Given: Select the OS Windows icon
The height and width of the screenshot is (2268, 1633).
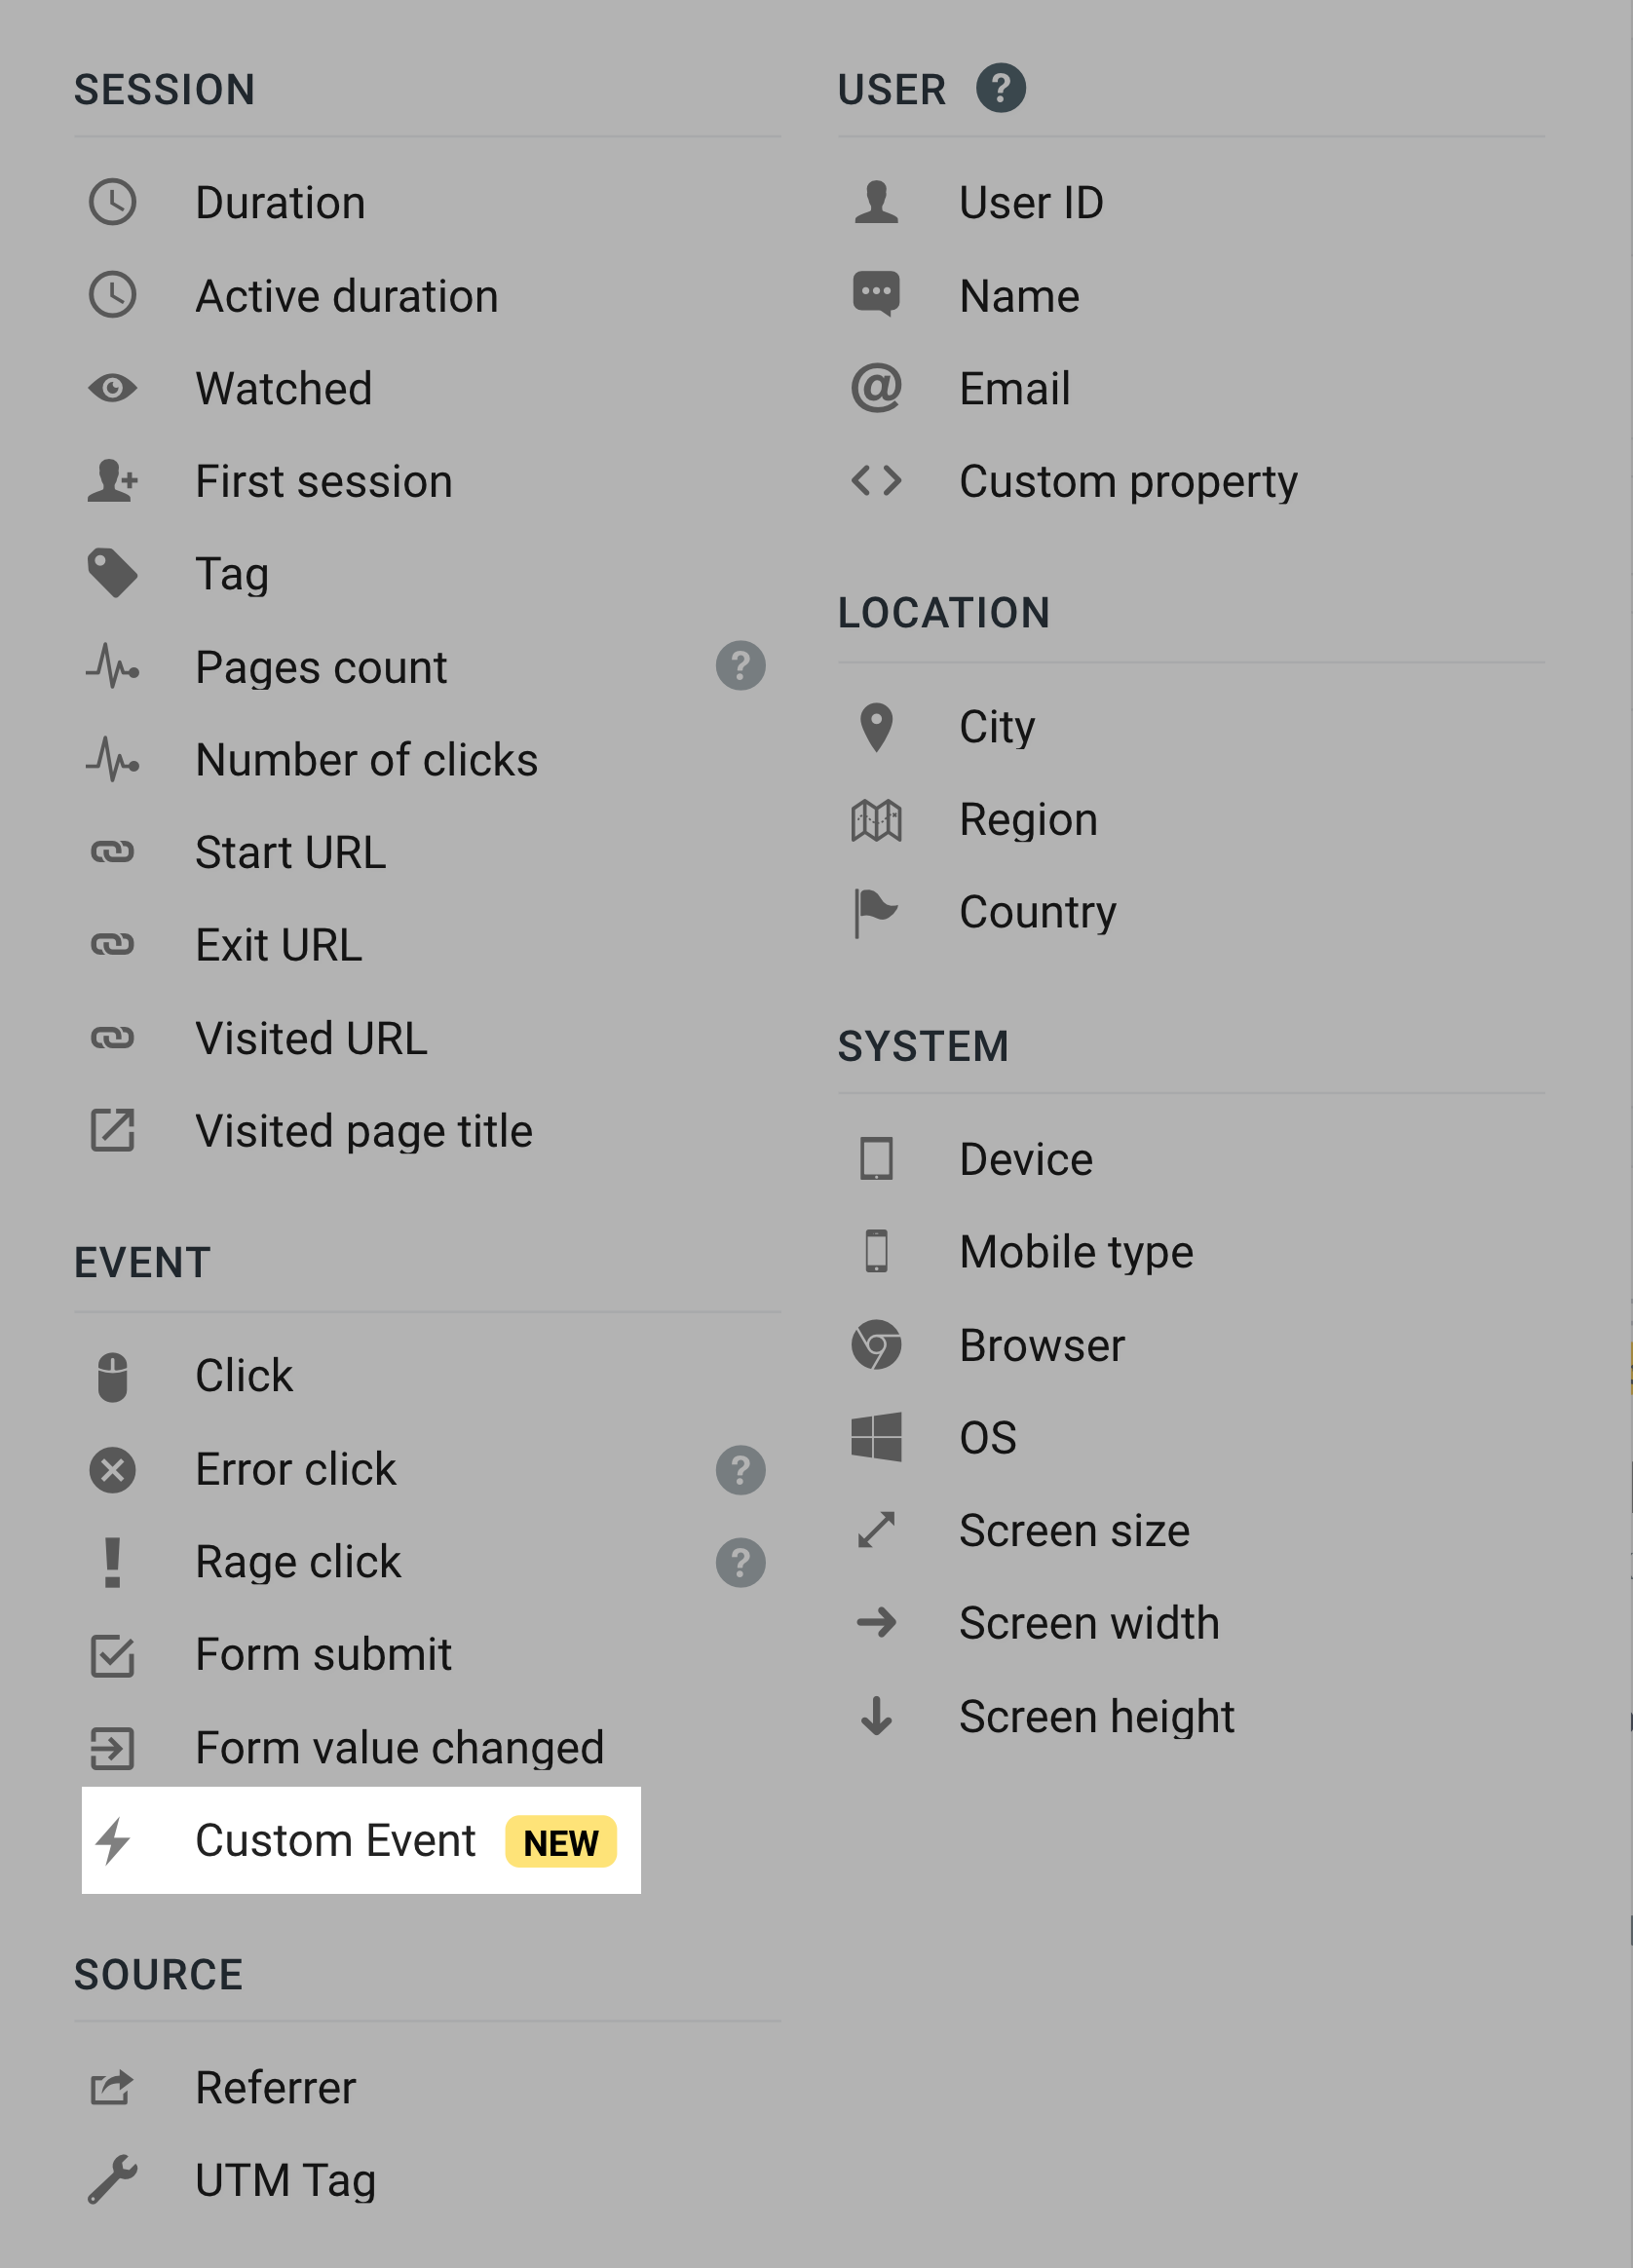Looking at the screenshot, I should [x=876, y=1437].
